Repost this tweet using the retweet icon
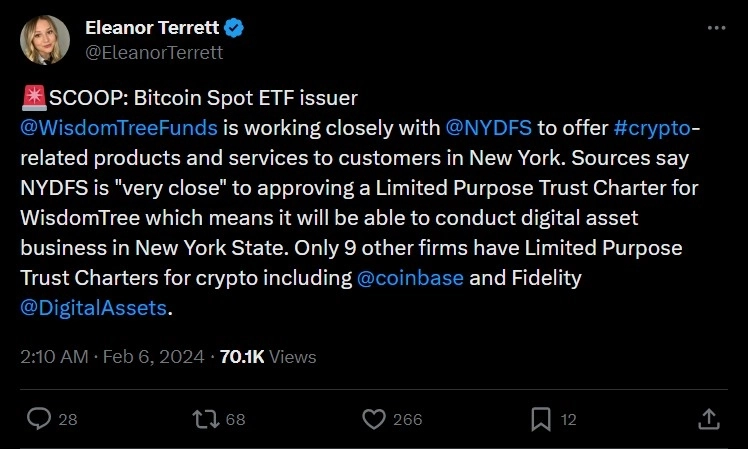The height and width of the screenshot is (449, 748). pyautogui.click(x=205, y=418)
